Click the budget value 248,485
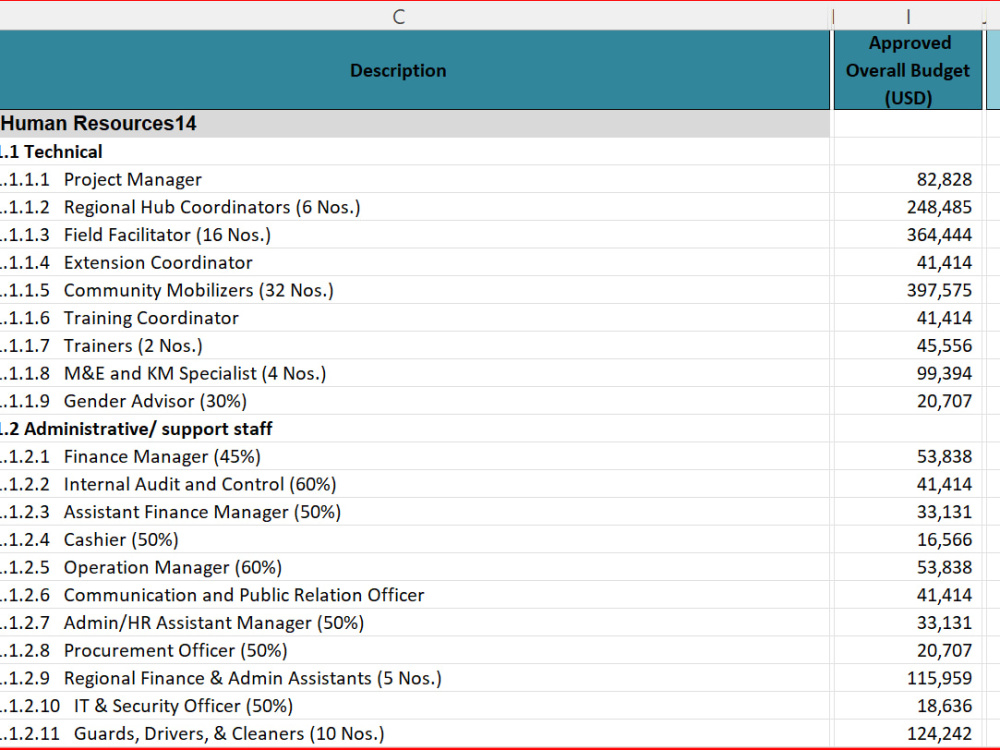 908,207
